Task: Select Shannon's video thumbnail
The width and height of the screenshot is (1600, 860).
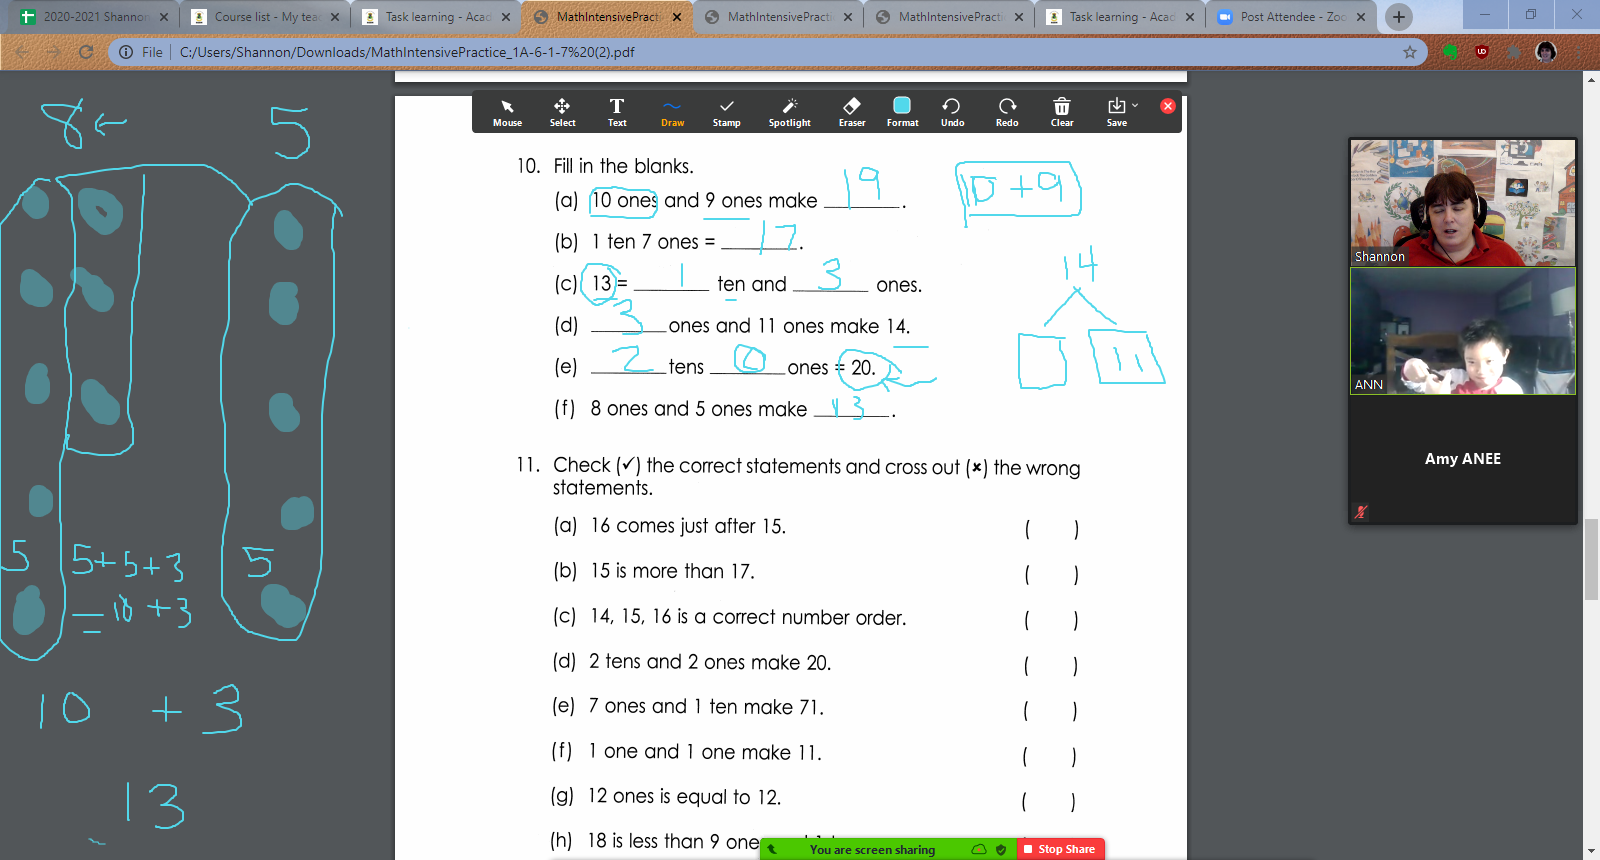Action: 1463,203
